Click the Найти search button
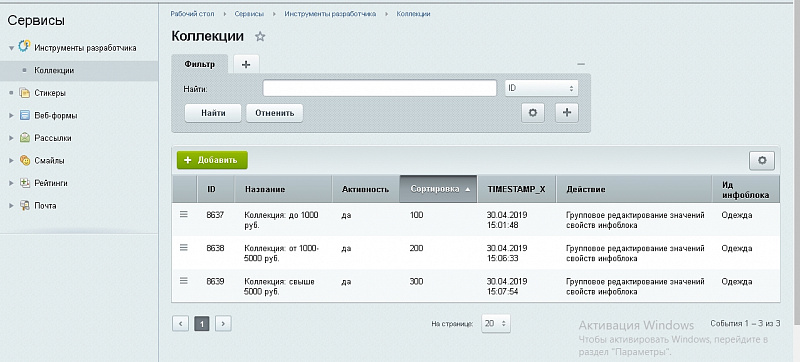The image size is (800, 362). [213, 113]
